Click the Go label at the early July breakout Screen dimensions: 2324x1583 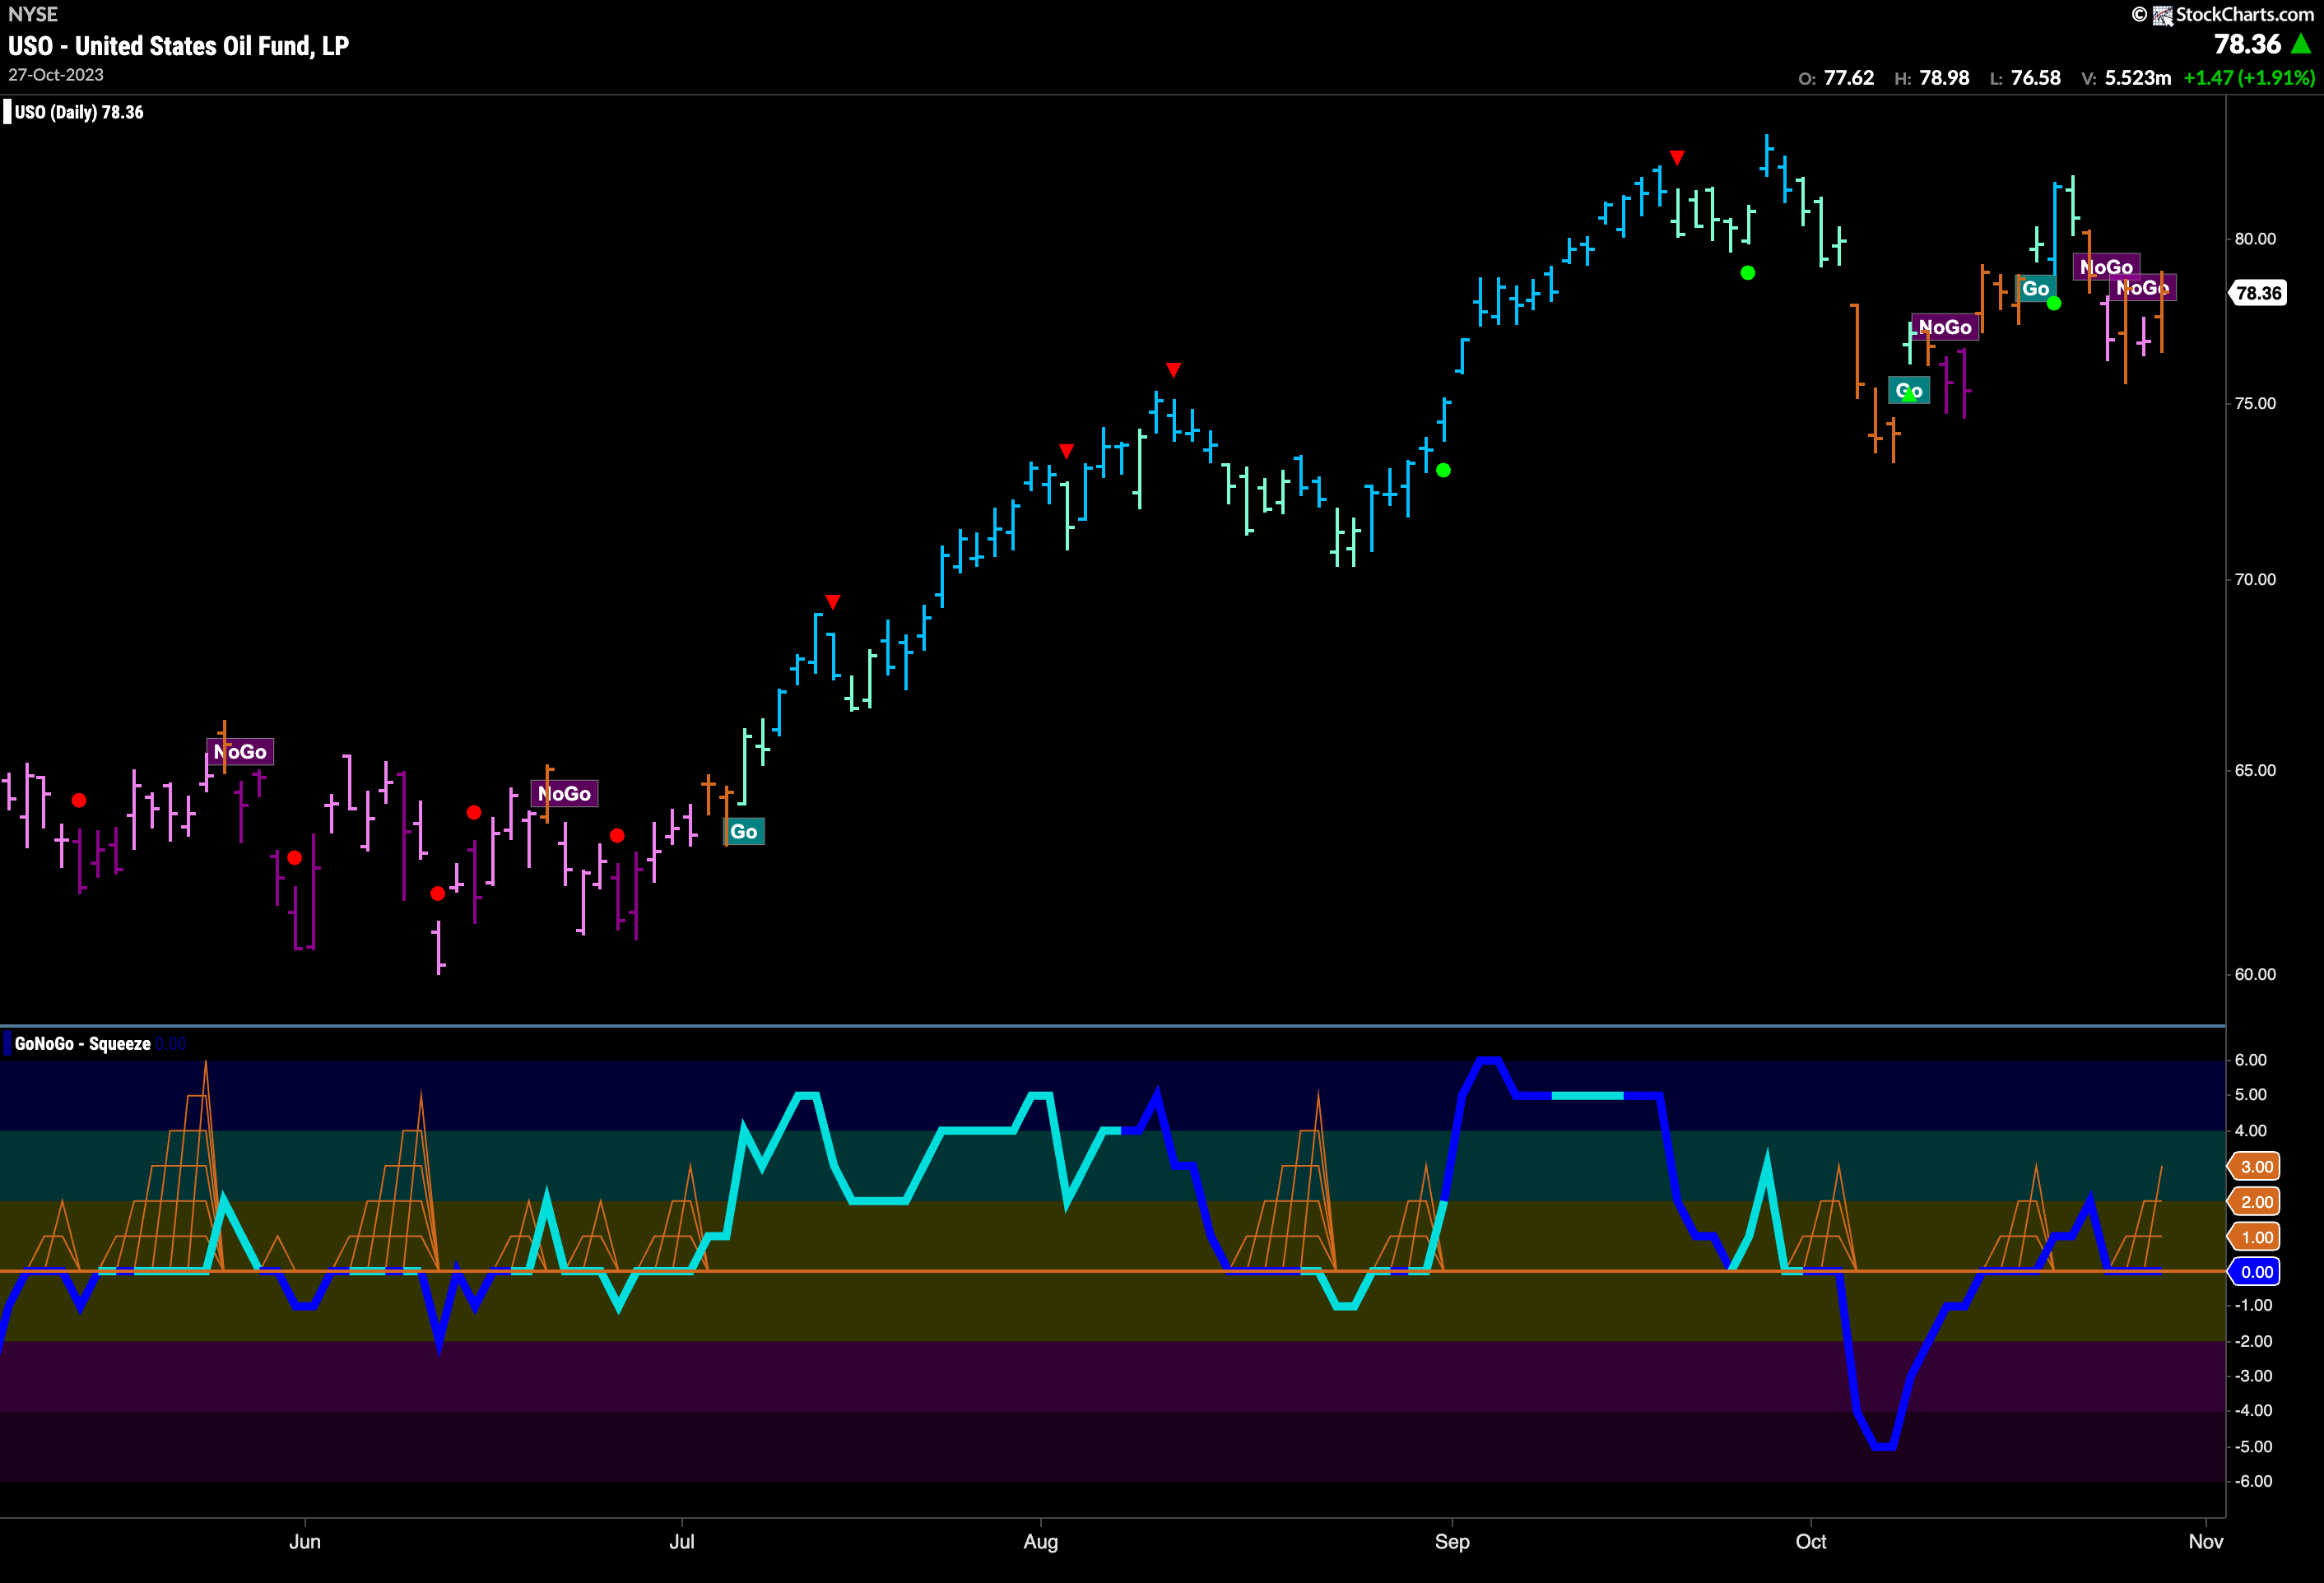tap(744, 831)
